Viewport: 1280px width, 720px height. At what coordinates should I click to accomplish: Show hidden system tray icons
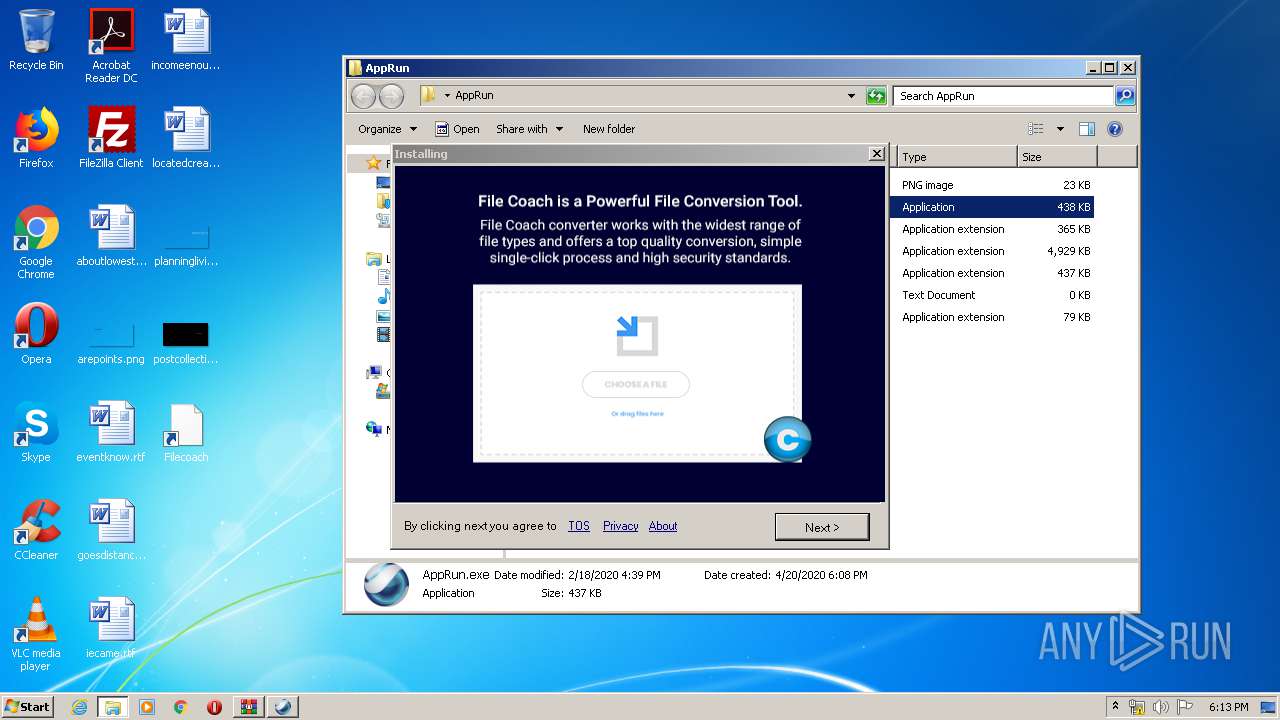pos(1115,706)
